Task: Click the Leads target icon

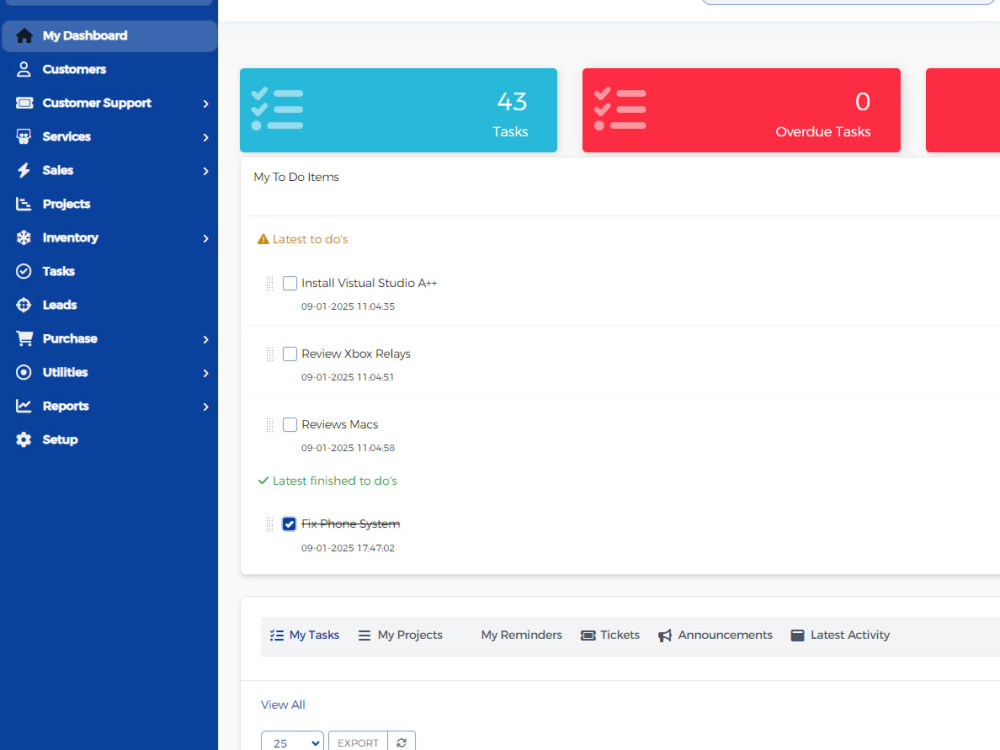Action: pos(24,305)
